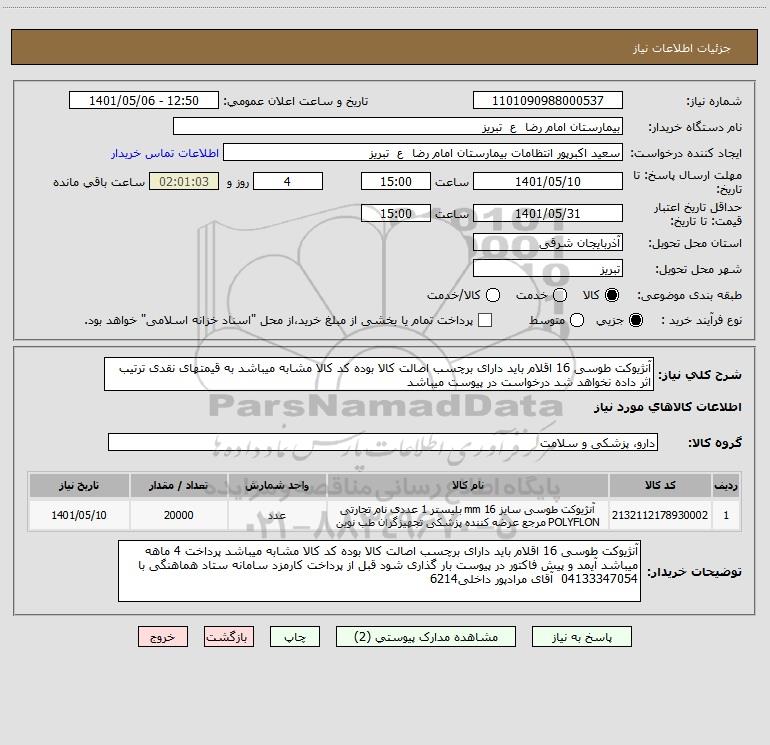Click the announcement date field 1401/05/06 - 12:50
This screenshot has height=745, width=770.
coord(144,101)
